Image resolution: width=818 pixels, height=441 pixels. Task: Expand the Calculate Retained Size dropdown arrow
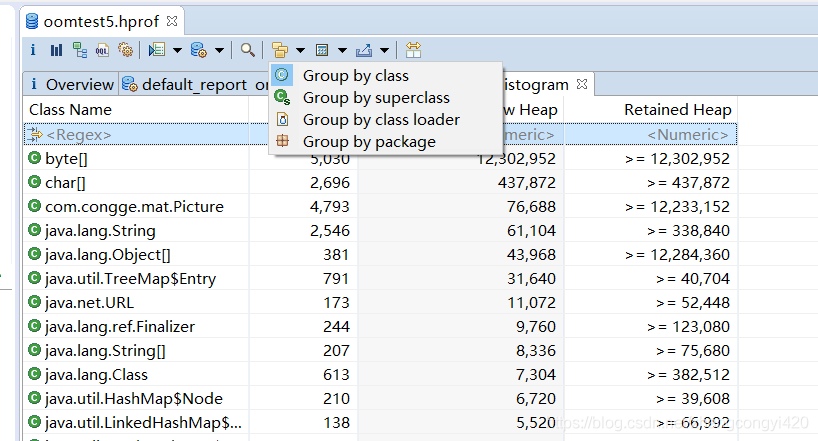pos(342,50)
